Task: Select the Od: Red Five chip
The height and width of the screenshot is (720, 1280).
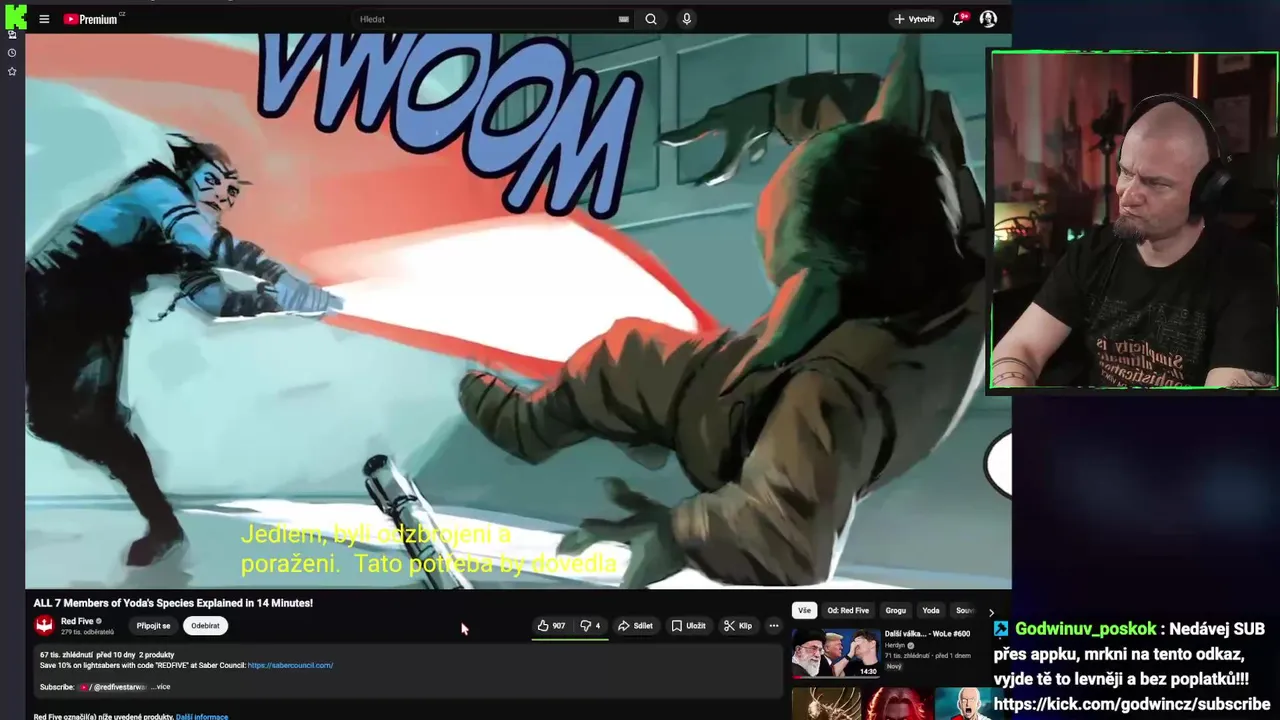Action: pyautogui.click(x=848, y=610)
